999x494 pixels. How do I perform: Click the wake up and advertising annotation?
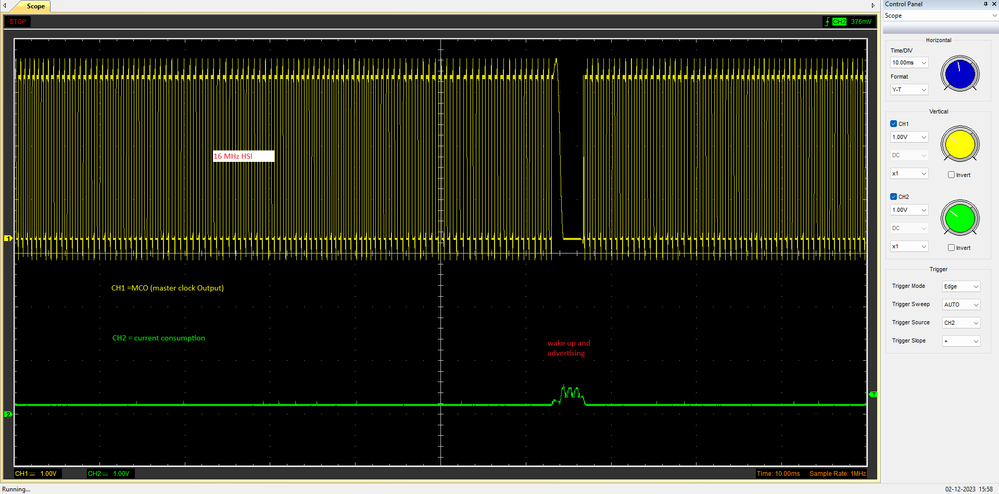tap(567, 347)
